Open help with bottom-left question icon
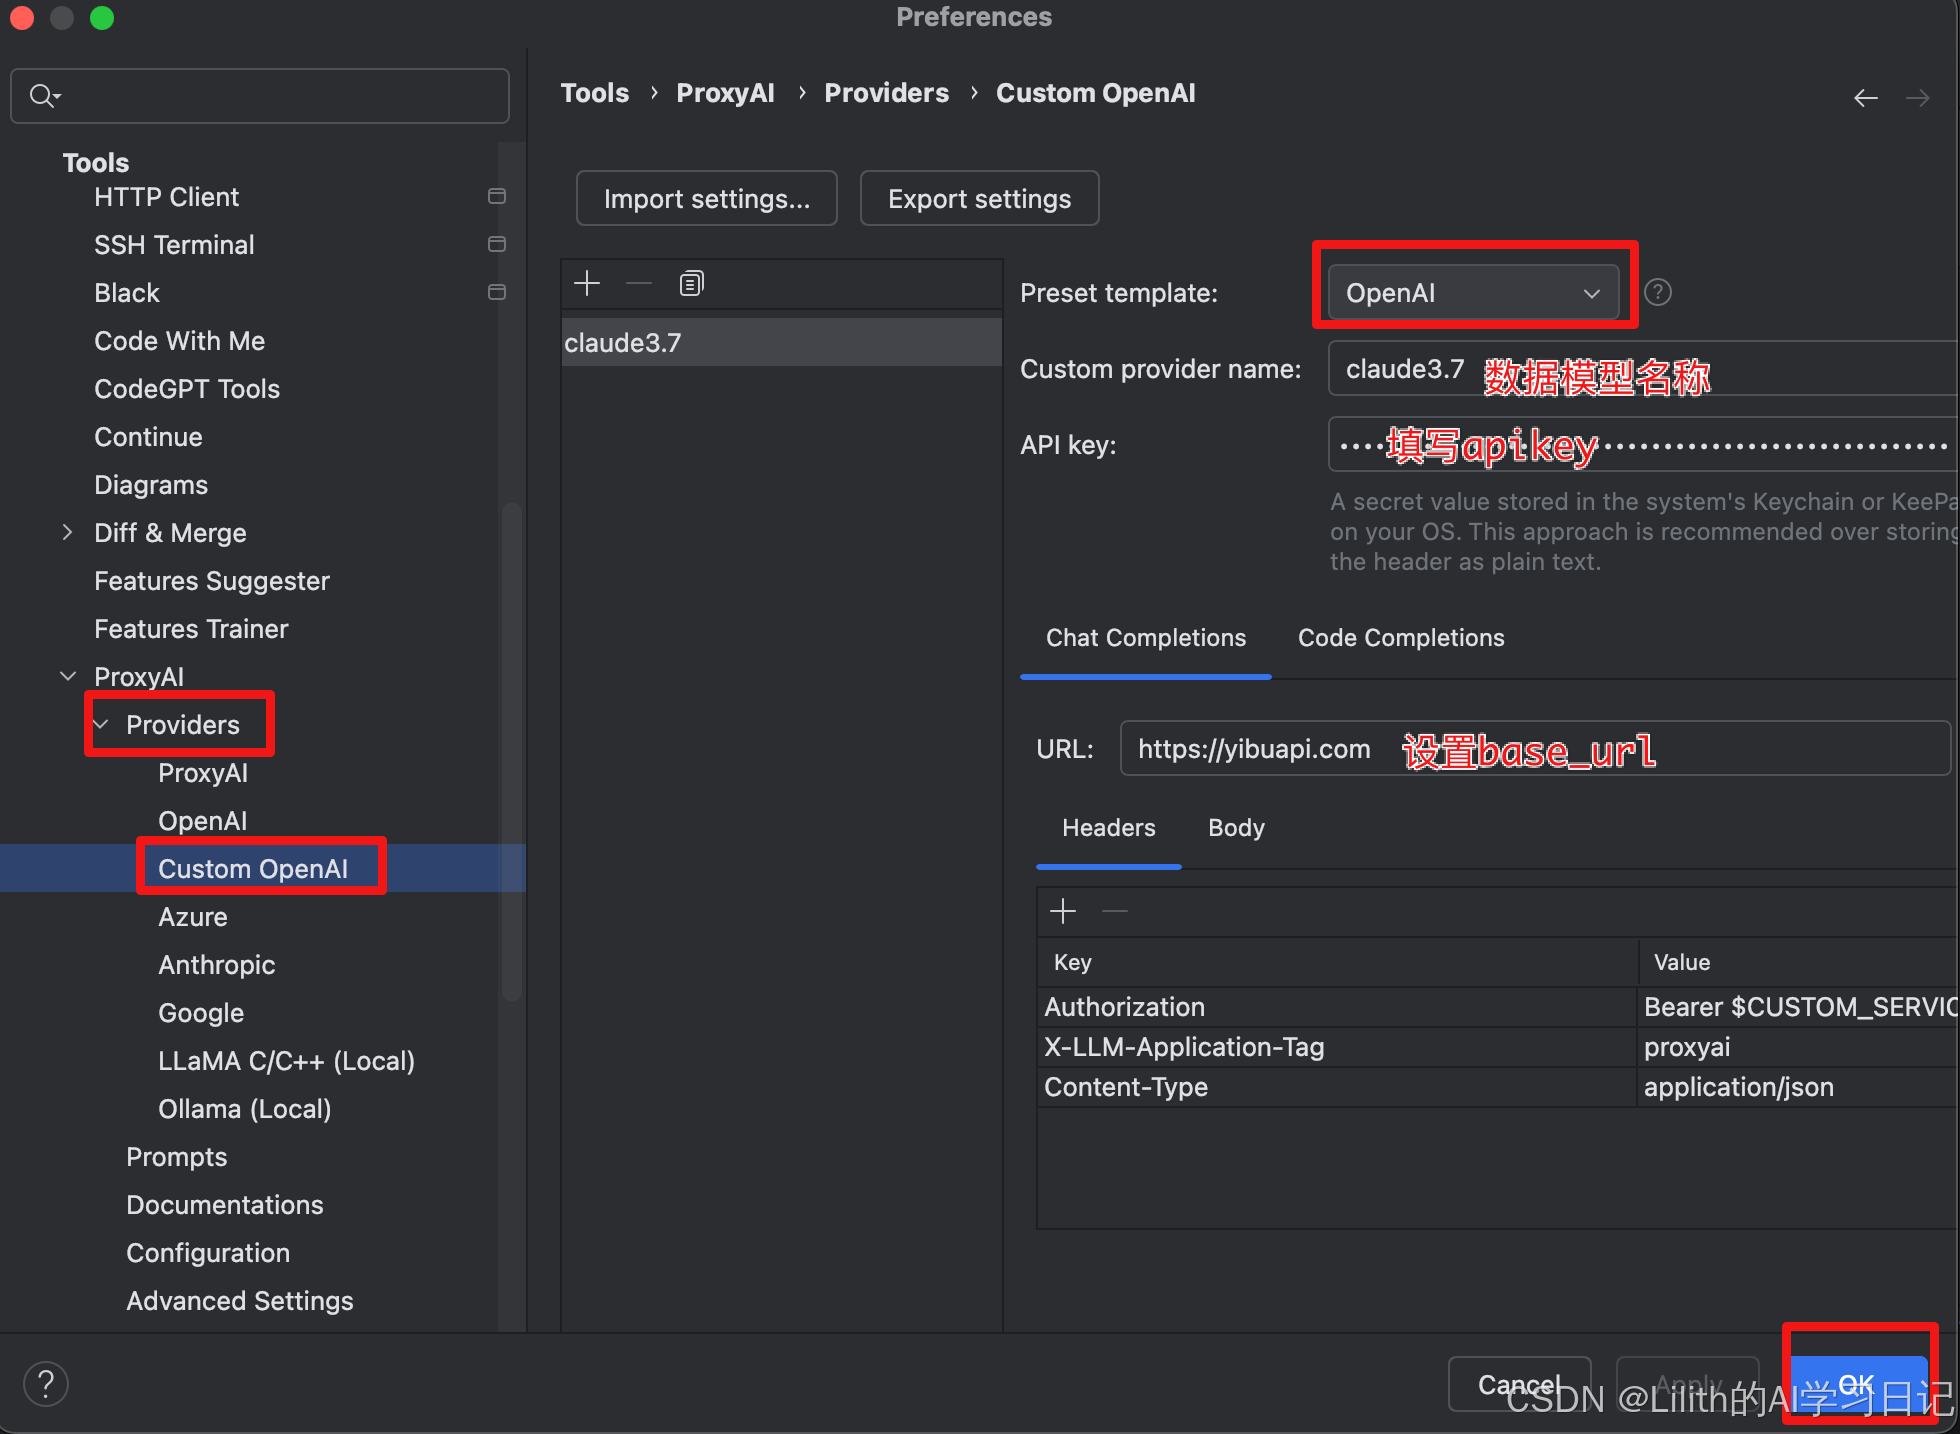1960x1434 pixels. pyautogui.click(x=46, y=1384)
